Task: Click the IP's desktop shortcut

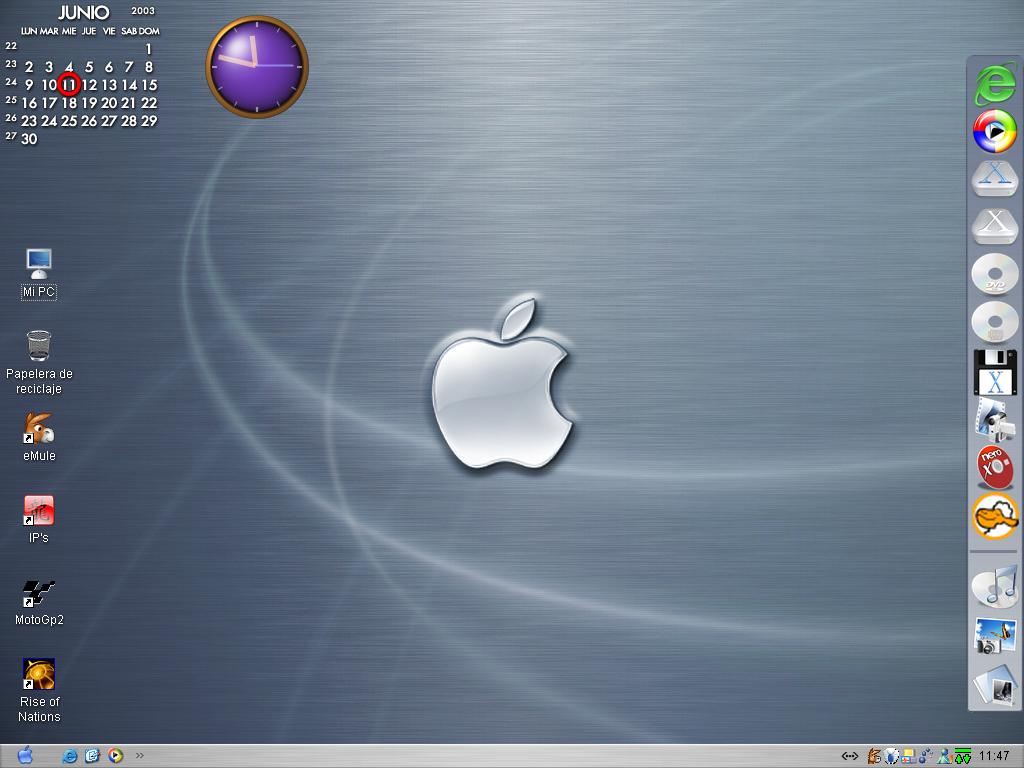Action: click(x=39, y=511)
